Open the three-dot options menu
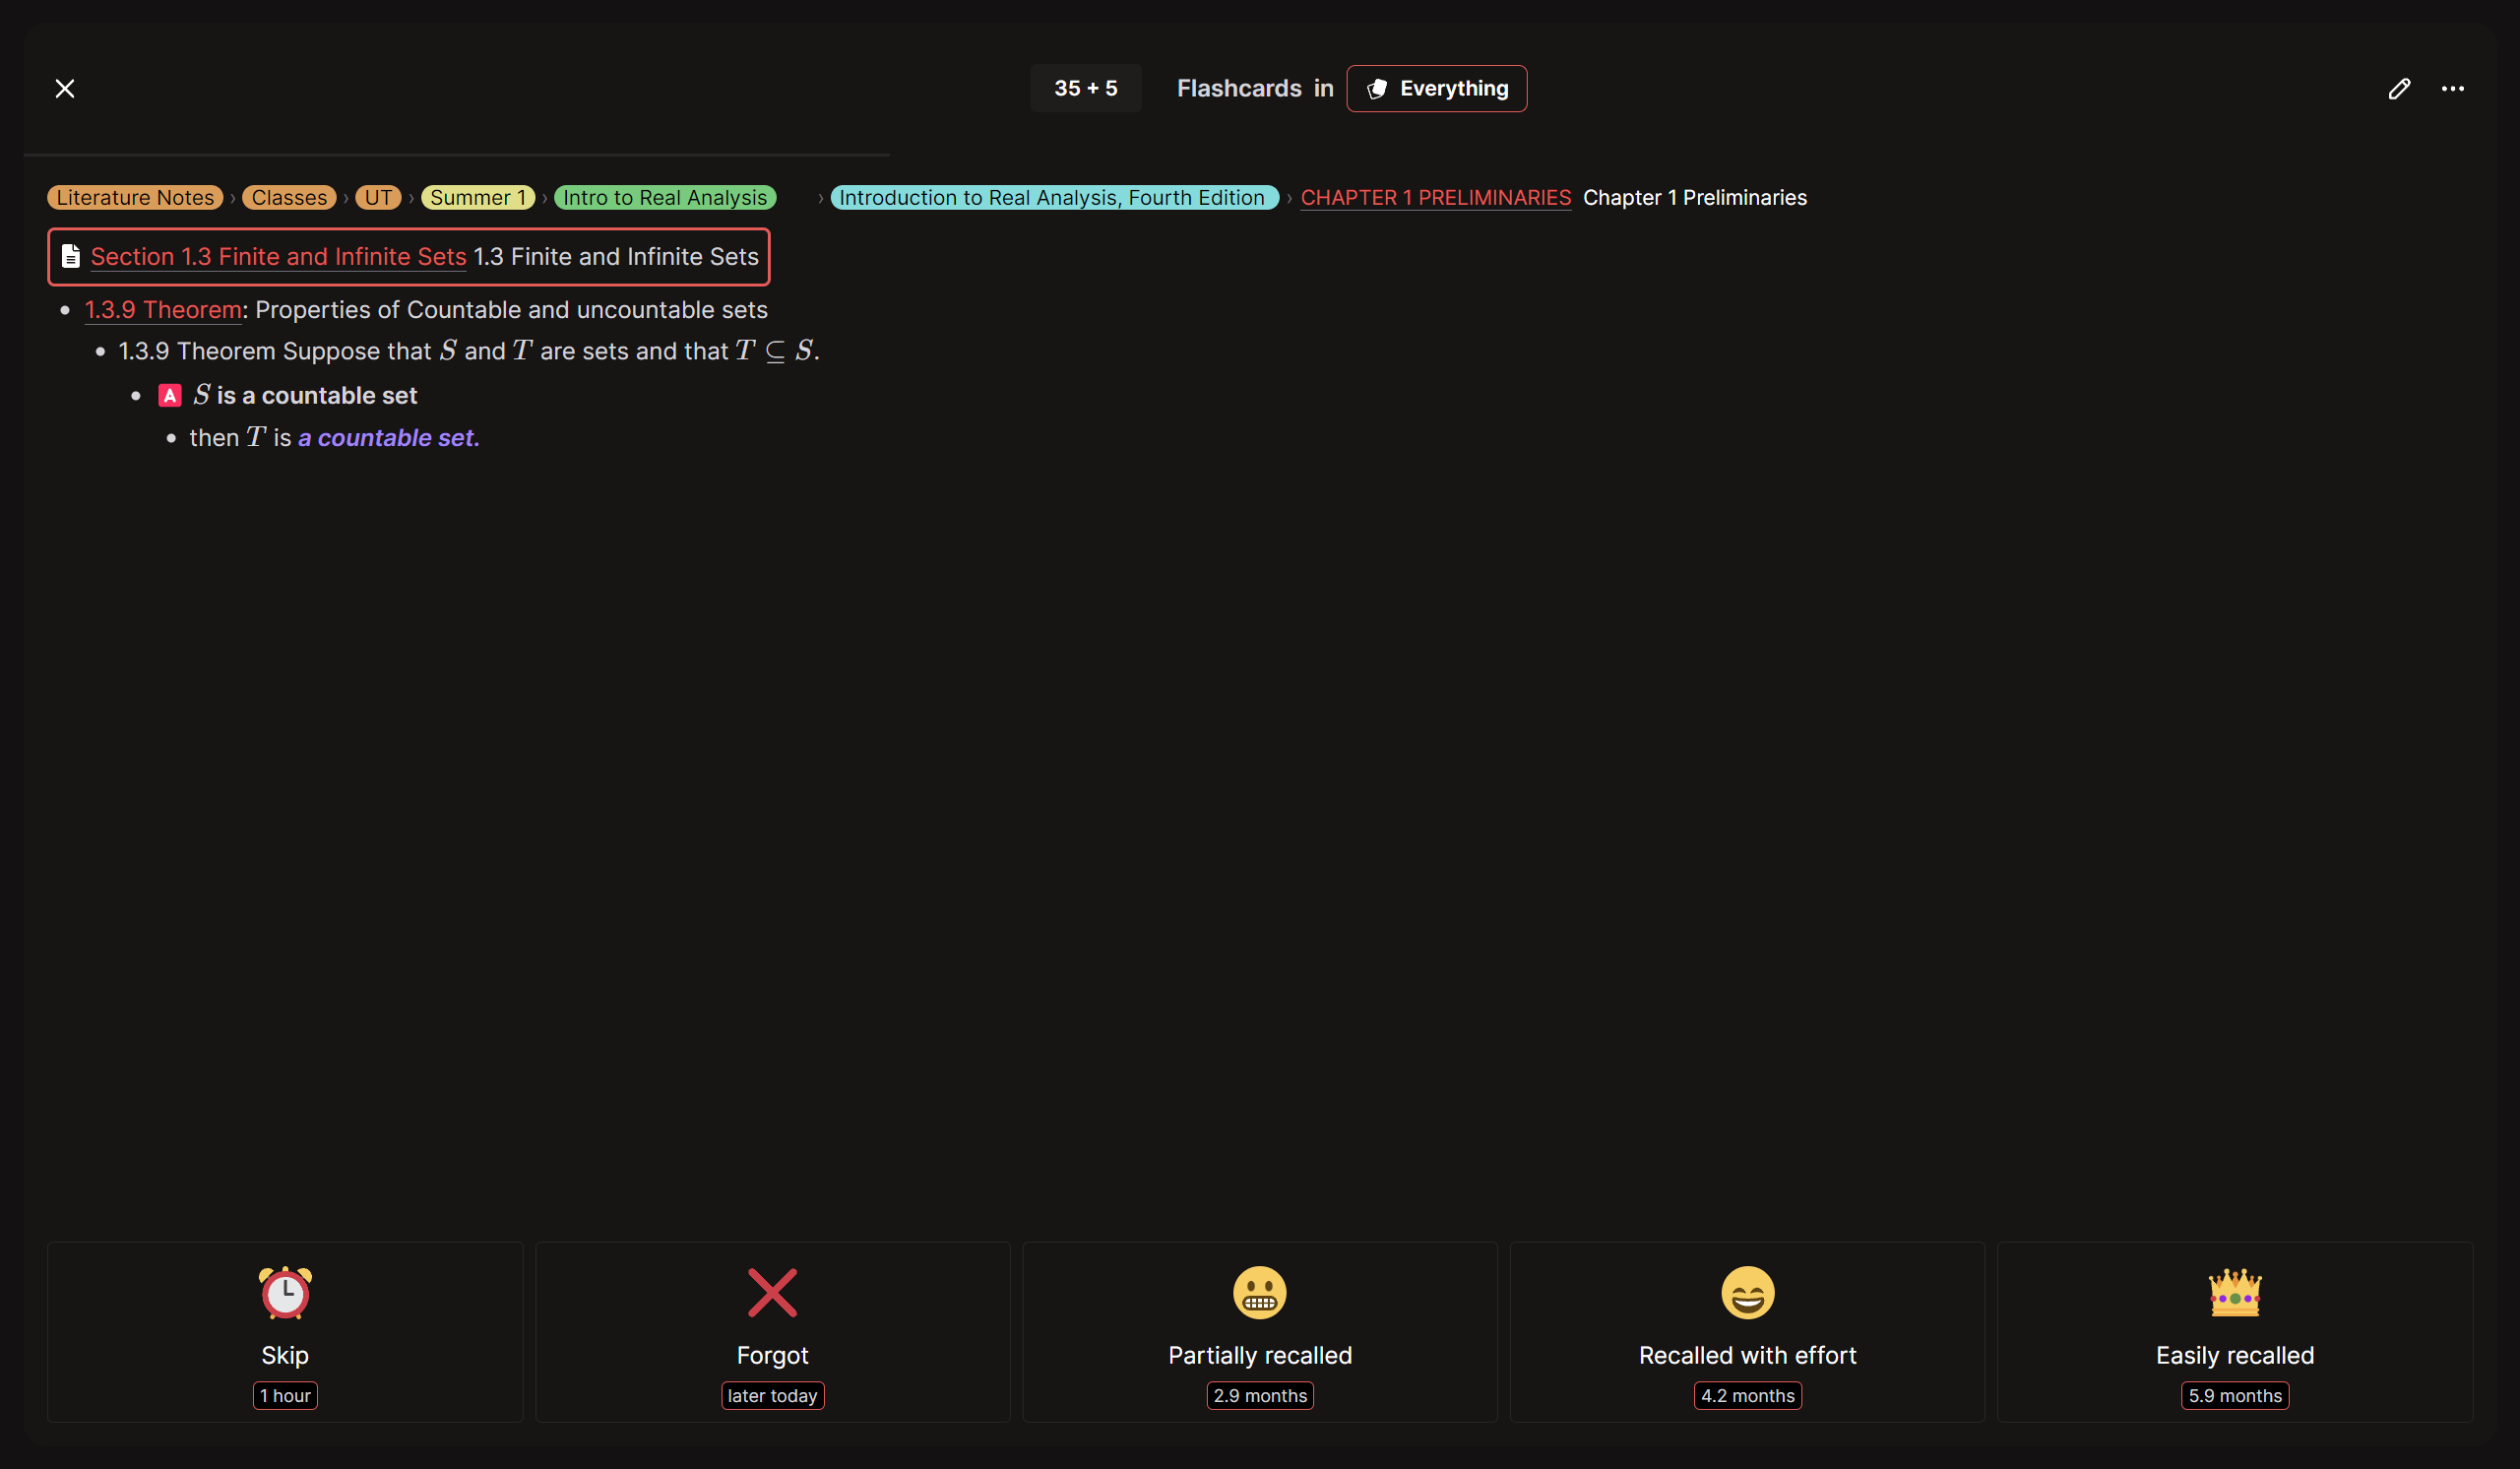Viewport: 2520px width, 1469px height. (2453, 89)
